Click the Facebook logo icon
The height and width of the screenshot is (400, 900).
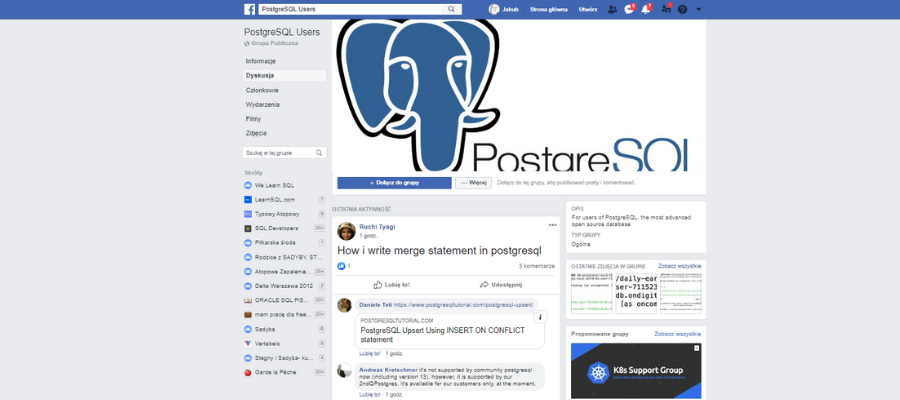250,9
